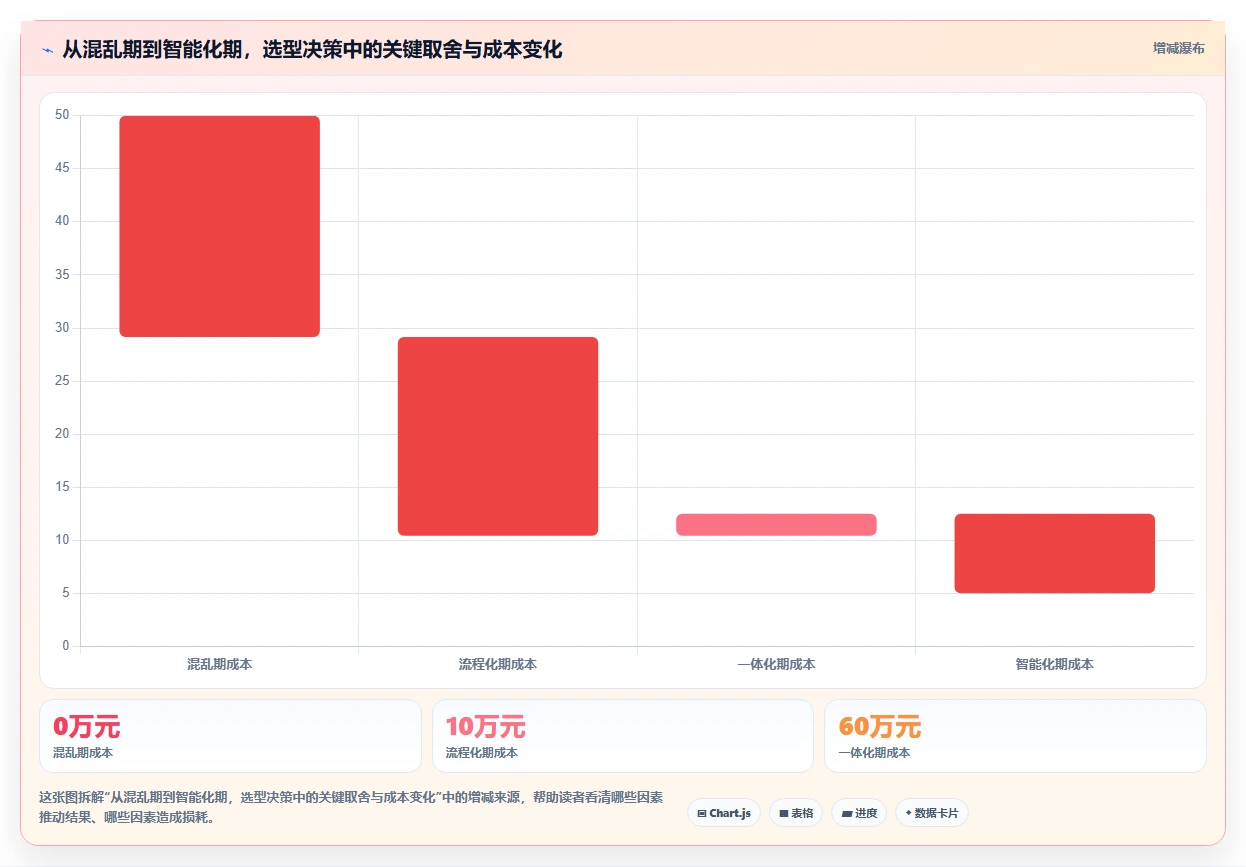Click the chart title heading text

tap(312, 49)
